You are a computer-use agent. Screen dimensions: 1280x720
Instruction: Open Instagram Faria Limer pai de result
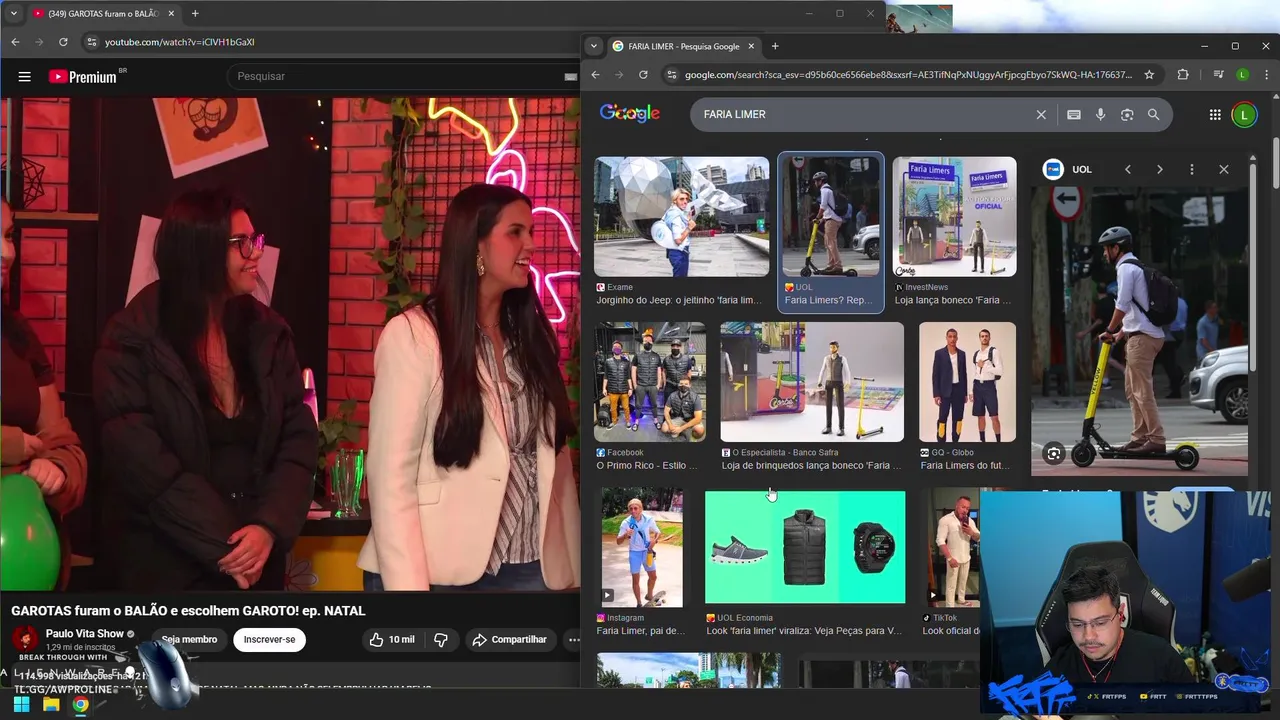pyautogui.click(x=642, y=547)
